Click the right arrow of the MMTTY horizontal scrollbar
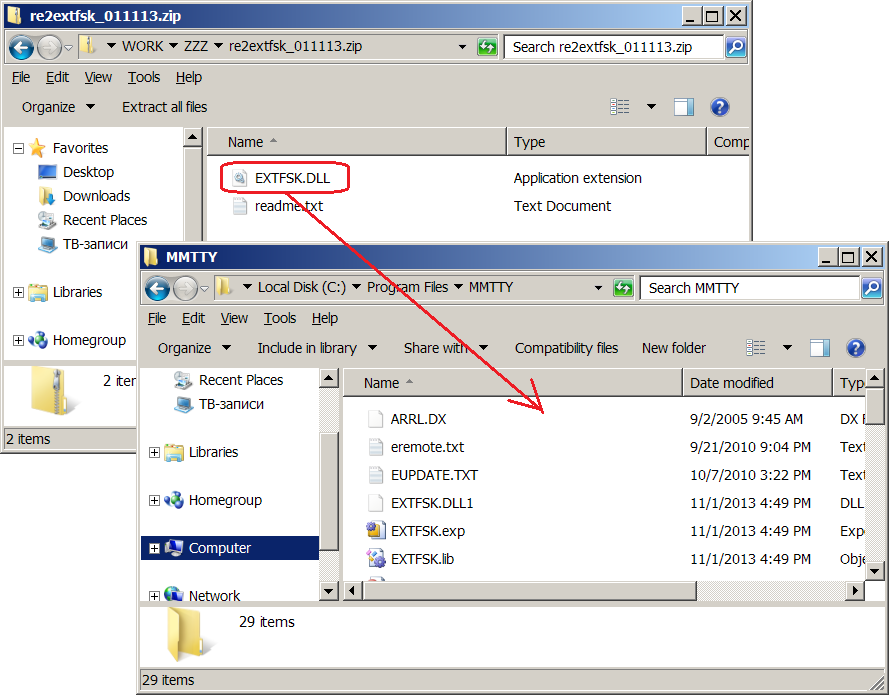 coord(854,591)
